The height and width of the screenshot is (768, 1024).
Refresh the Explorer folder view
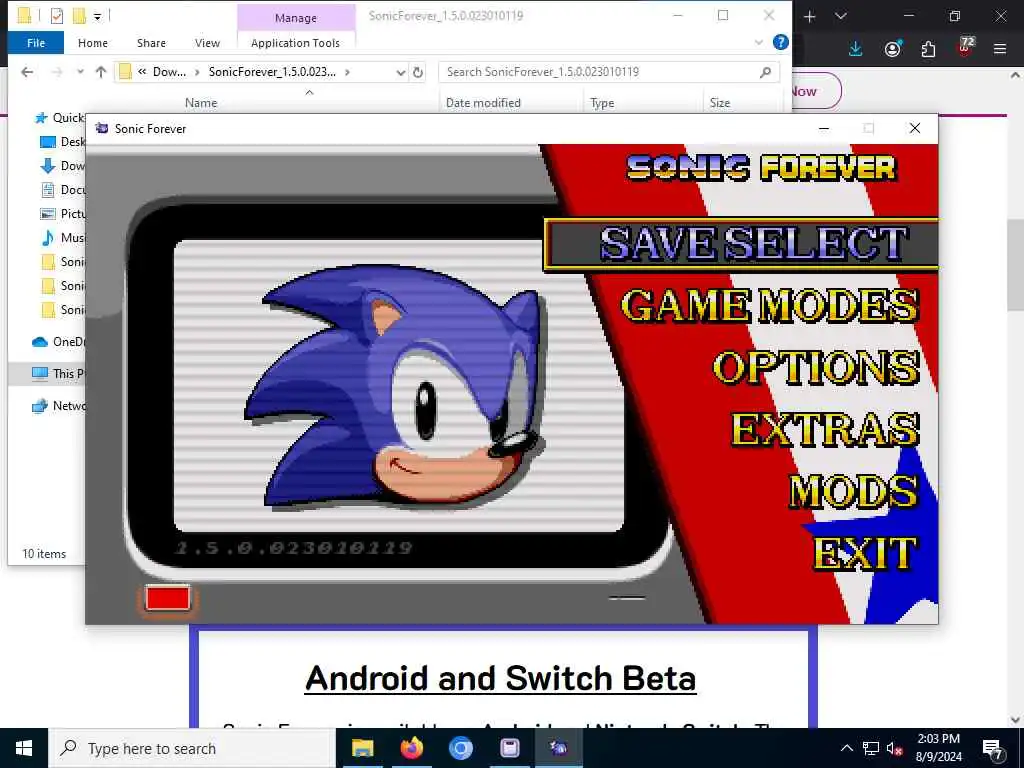coord(418,72)
